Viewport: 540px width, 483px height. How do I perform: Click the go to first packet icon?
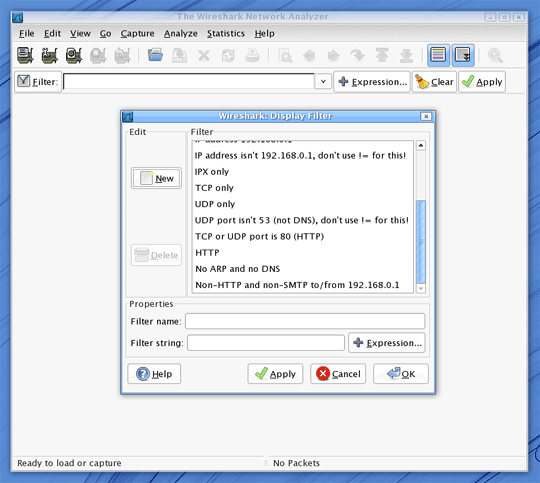click(382, 55)
